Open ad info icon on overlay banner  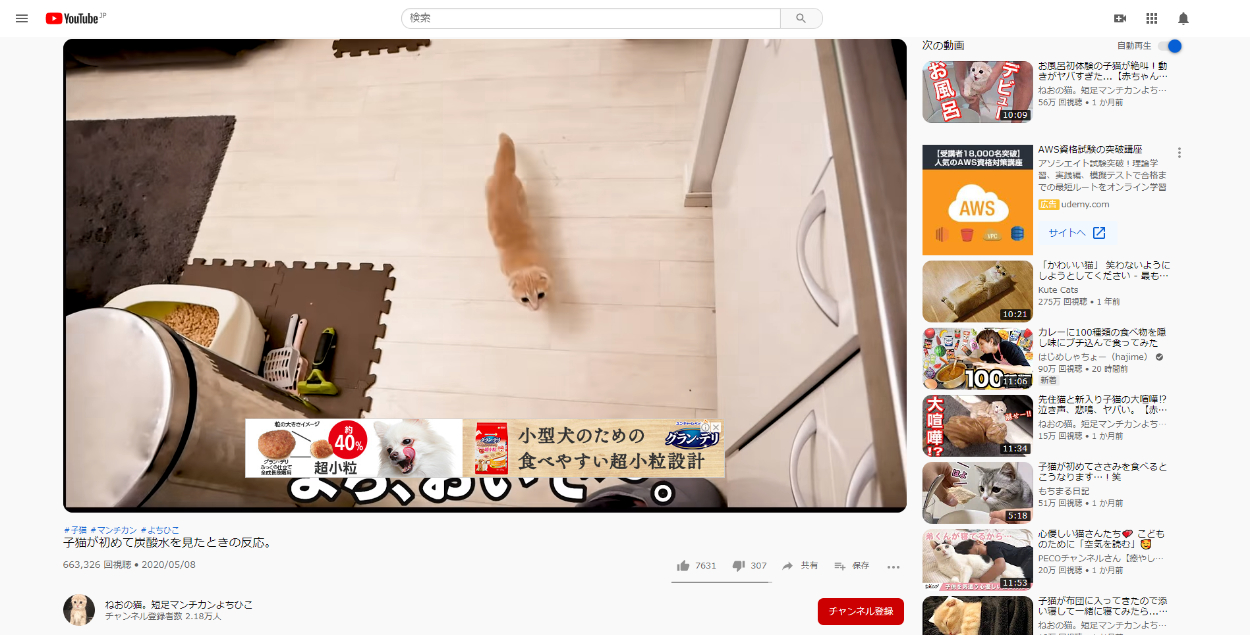click(x=705, y=427)
